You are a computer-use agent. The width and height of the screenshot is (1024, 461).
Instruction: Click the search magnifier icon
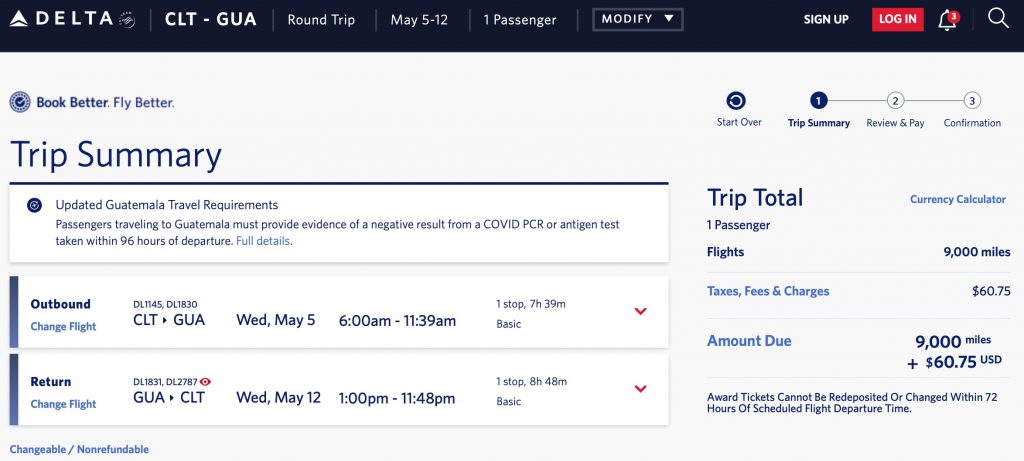(x=997, y=18)
